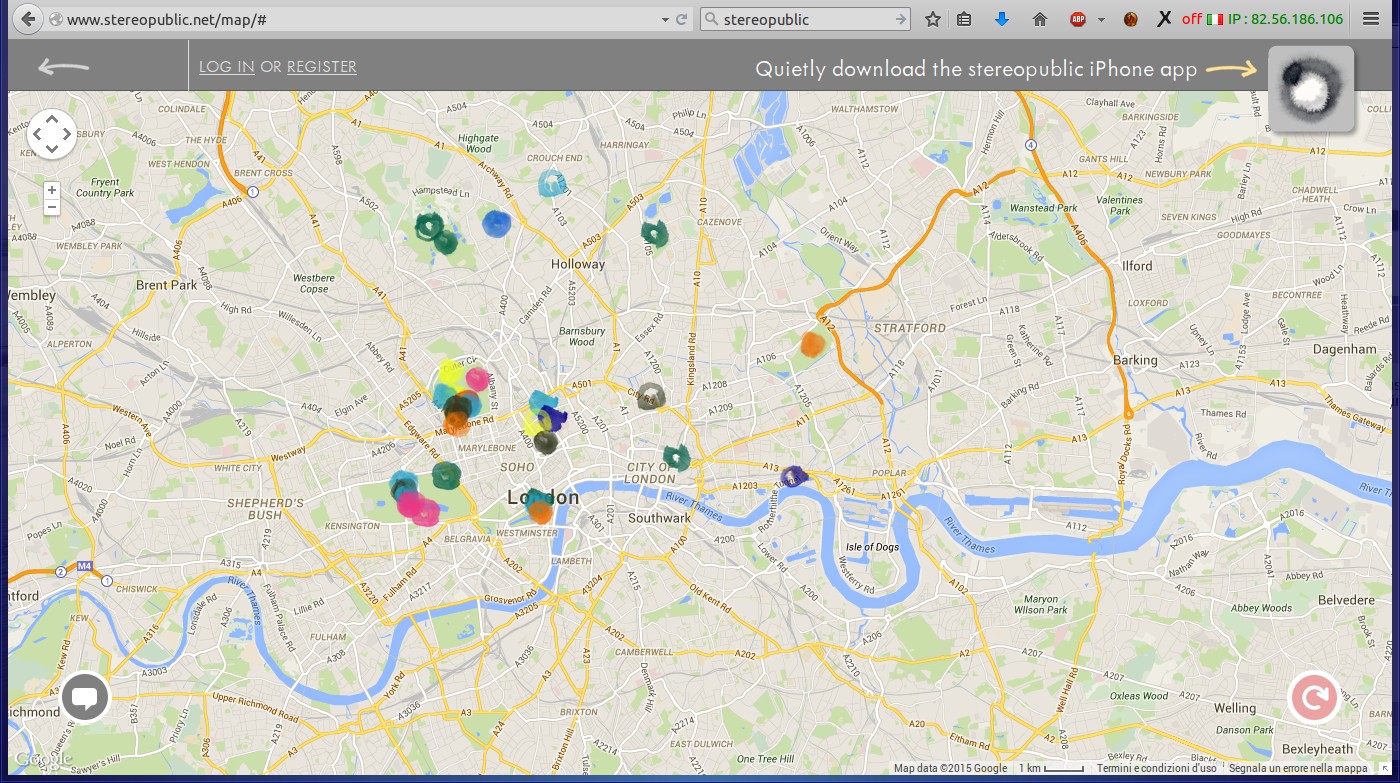This screenshot has width=1400, height=783.
Task: Select the dark green marker at City of London
Action: (677, 458)
